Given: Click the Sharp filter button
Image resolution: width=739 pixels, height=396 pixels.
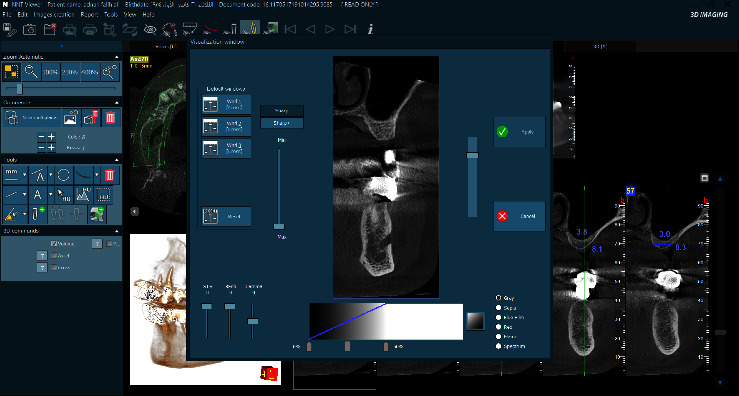Looking at the screenshot, I should [x=282, y=123].
